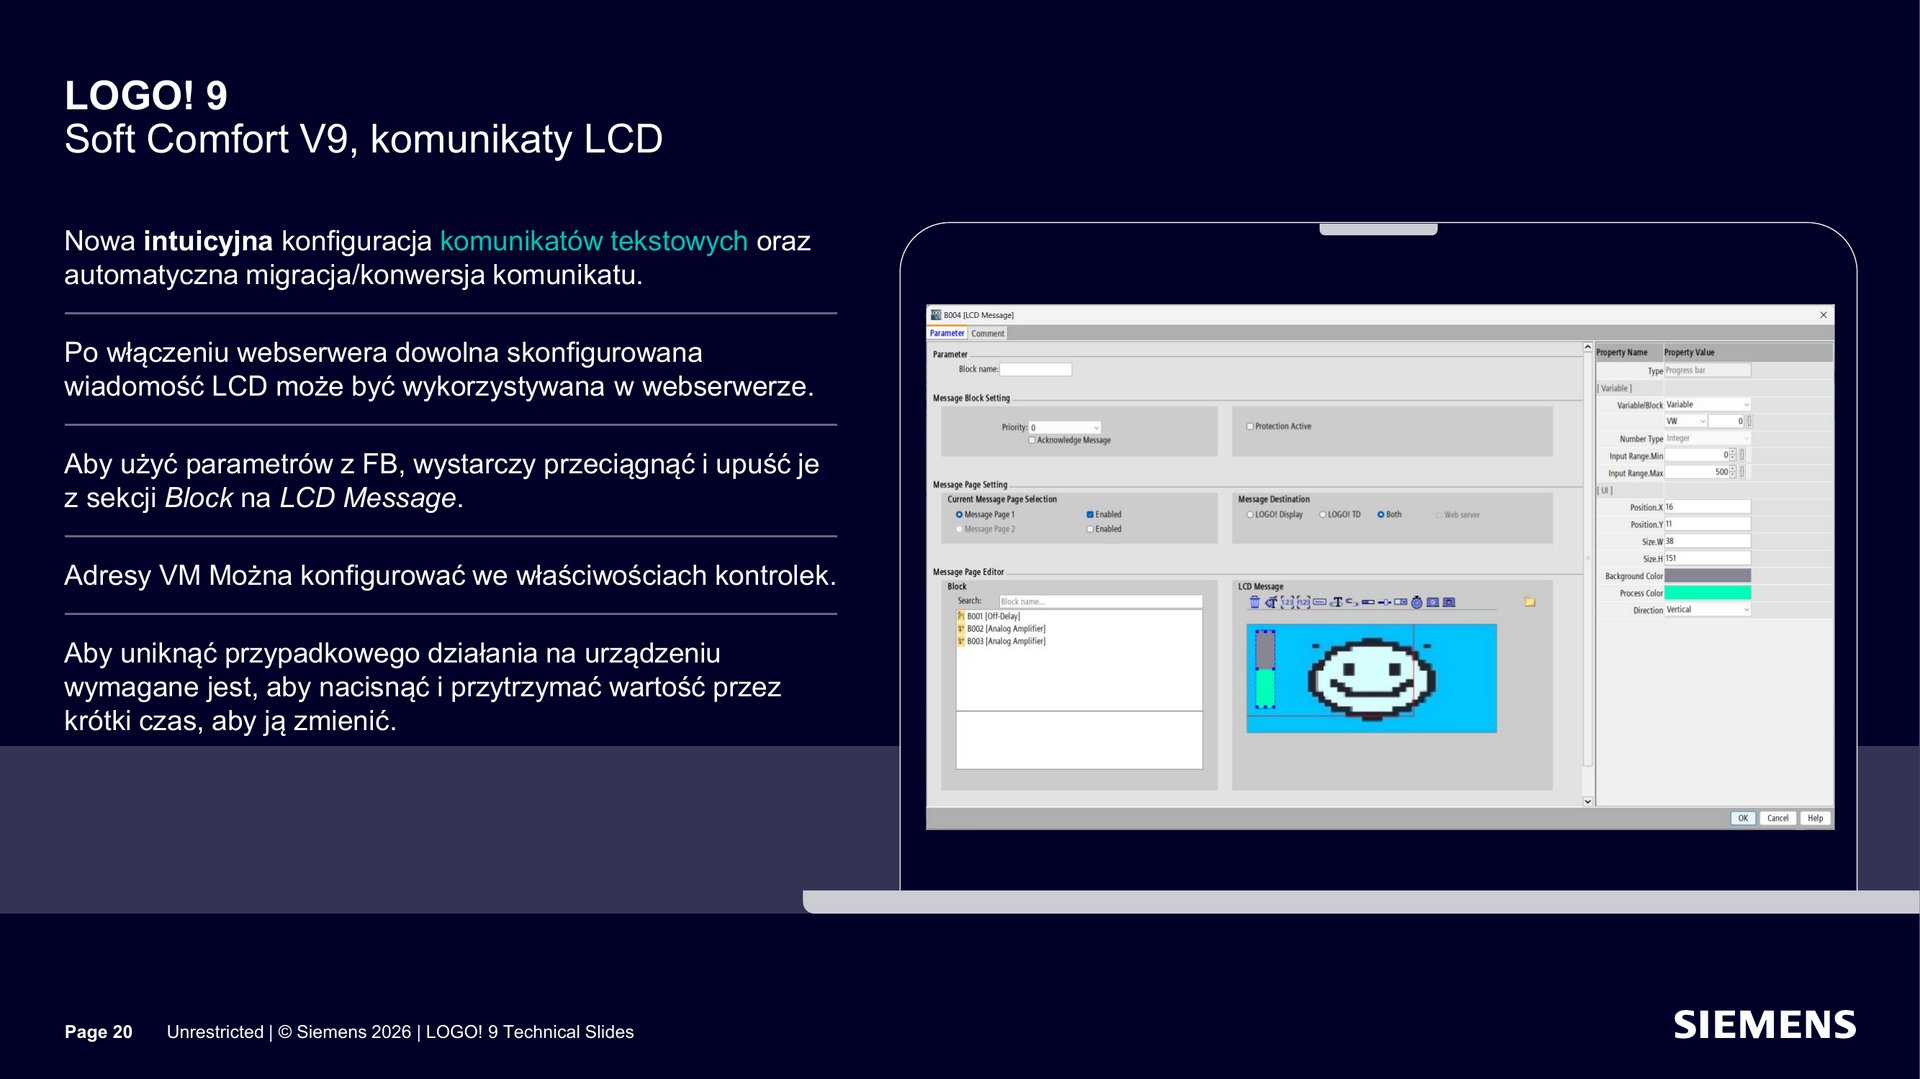Click the OK button
The width and height of the screenshot is (1920, 1079).
pyautogui.click(x=1743, y=818)
